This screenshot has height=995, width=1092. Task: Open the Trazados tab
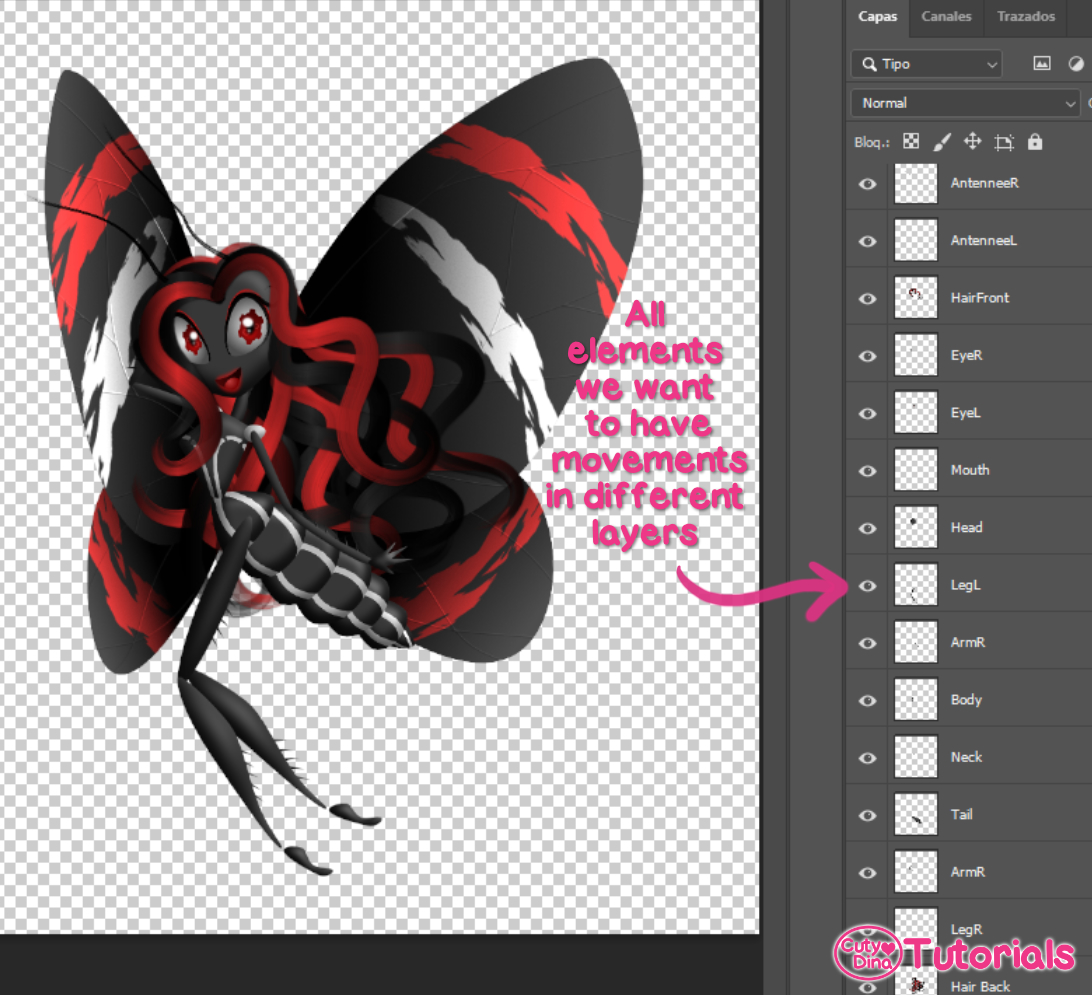pyautogui.click(x=1026, y=16)
